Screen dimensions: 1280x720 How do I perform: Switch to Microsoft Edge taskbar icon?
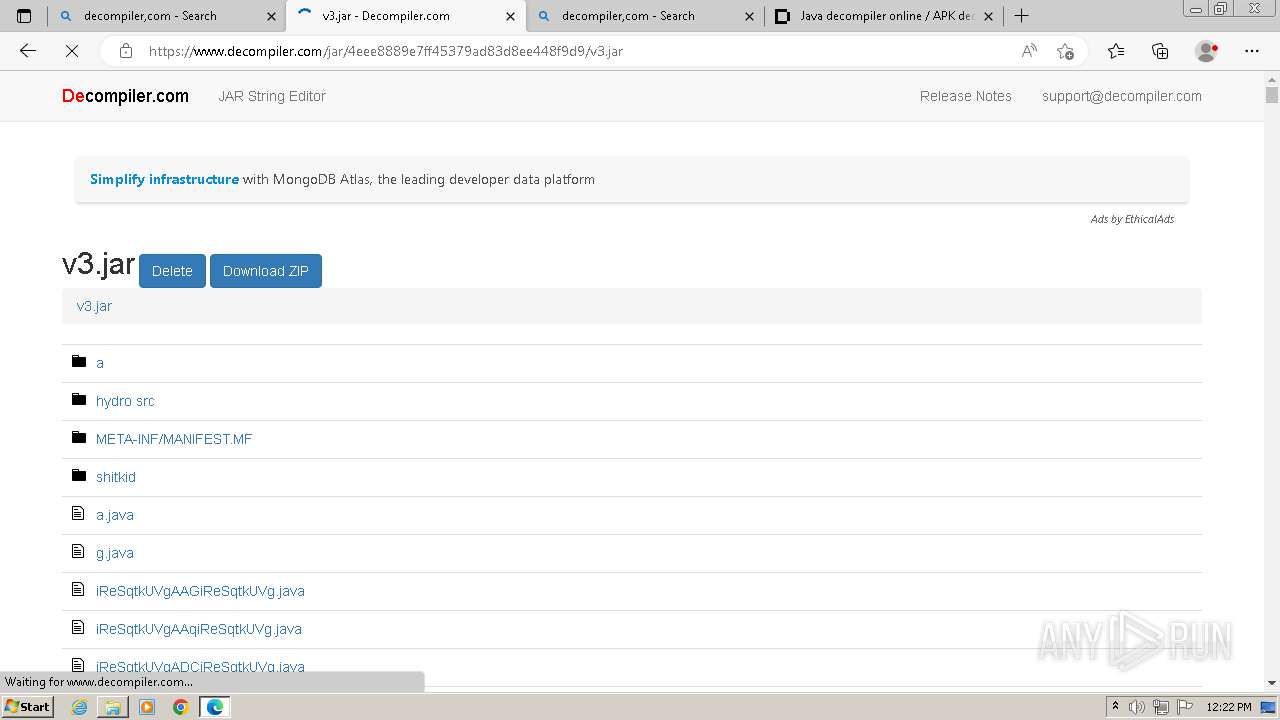[x=215, y=707]
